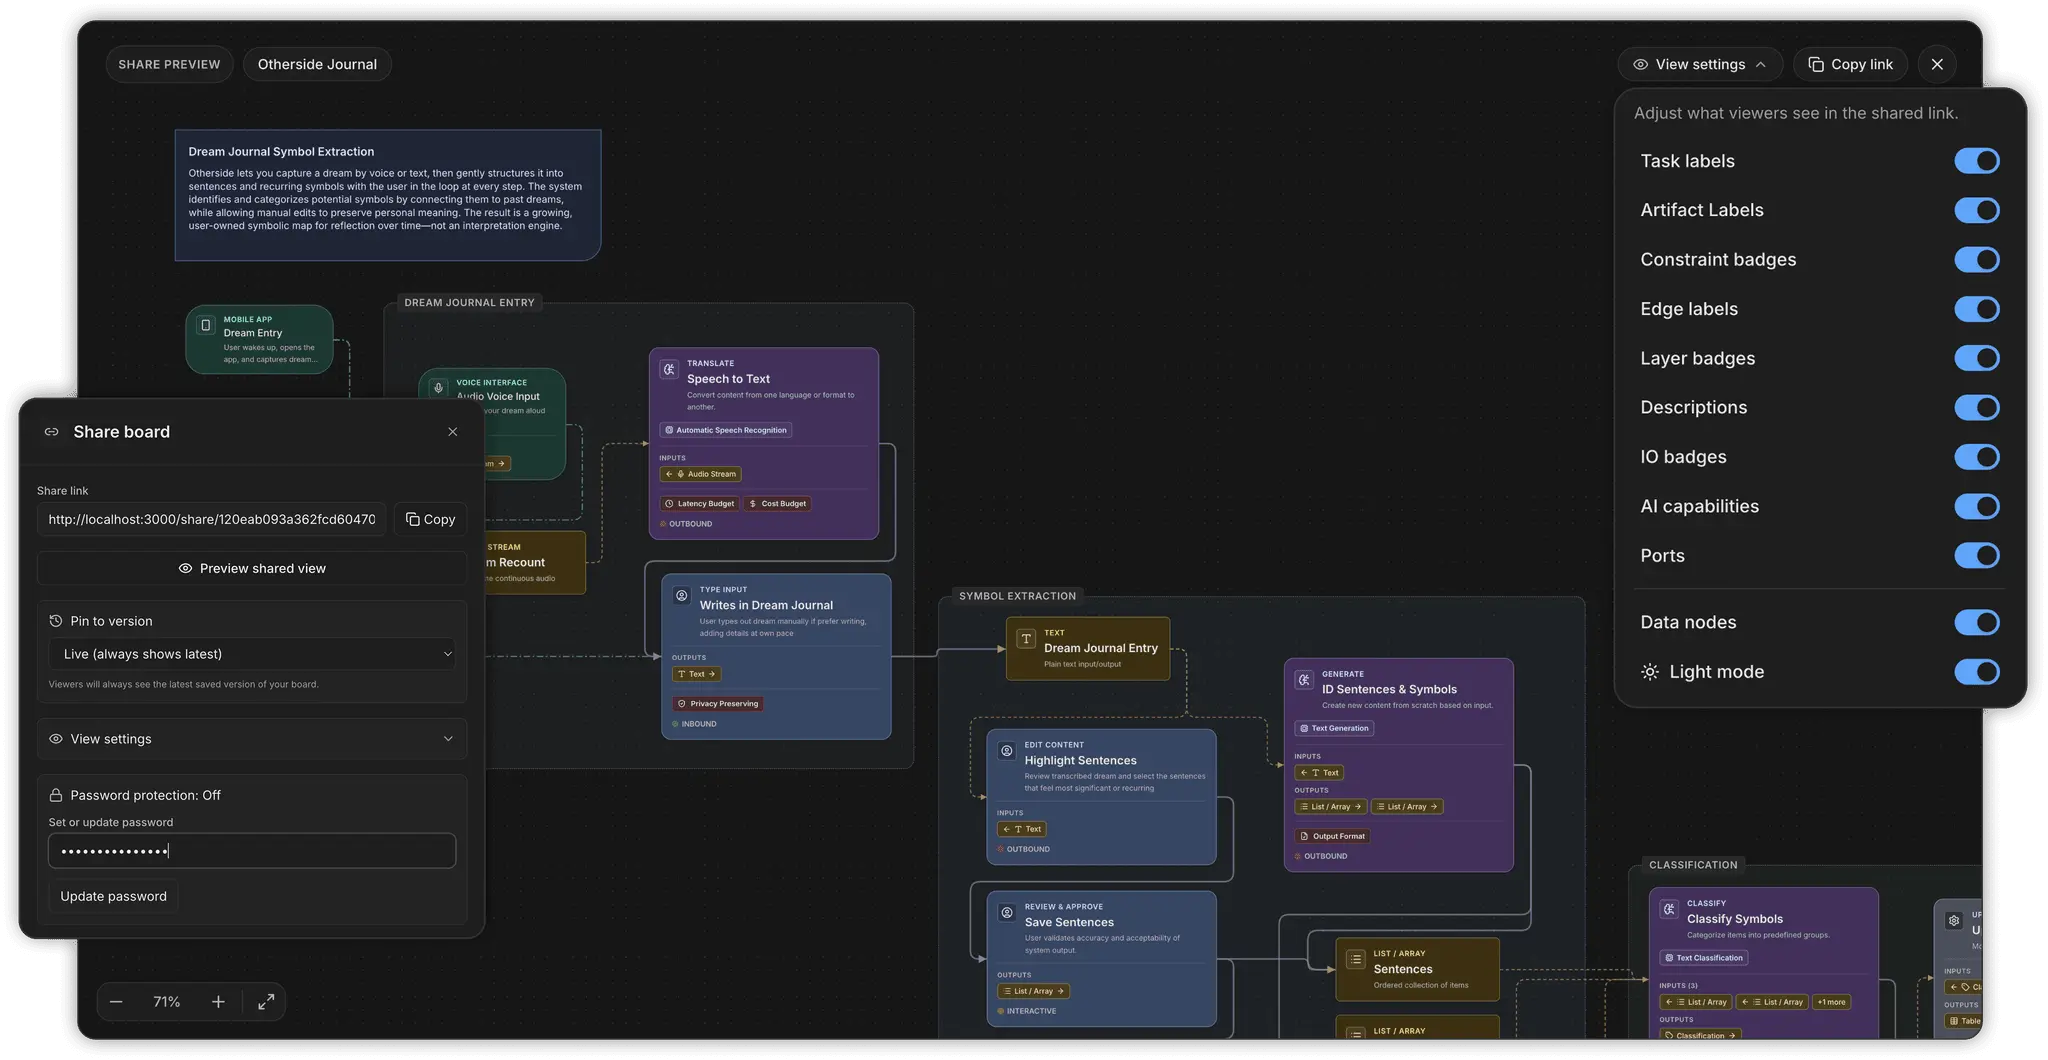
Task: Toggle the Artifact Labels switch
Action: pyautogui.click(x=1976, y=210)
